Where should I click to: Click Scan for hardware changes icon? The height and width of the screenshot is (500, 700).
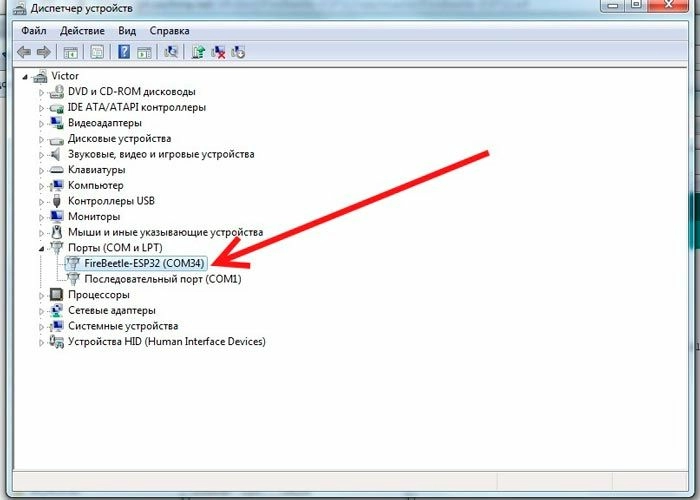pos(171,51)
